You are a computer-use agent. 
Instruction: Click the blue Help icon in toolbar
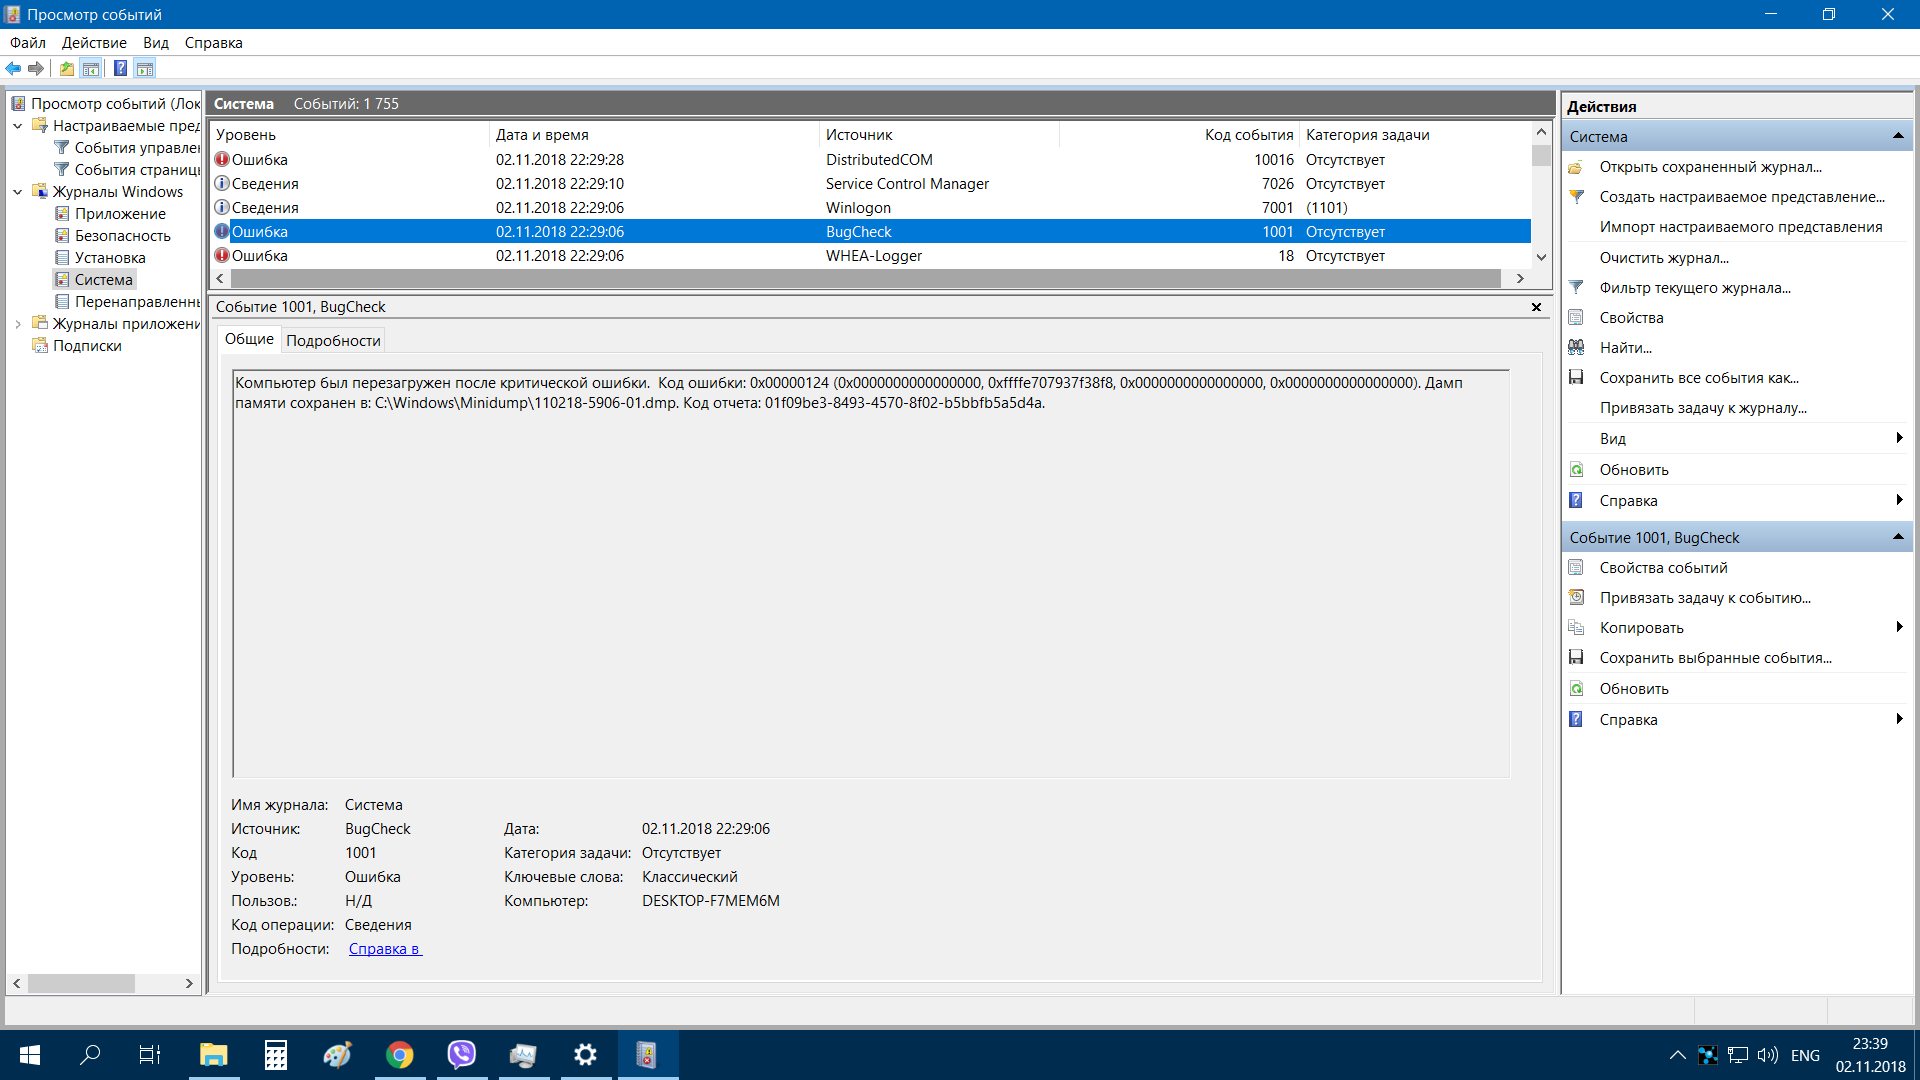tap(120, 69)
